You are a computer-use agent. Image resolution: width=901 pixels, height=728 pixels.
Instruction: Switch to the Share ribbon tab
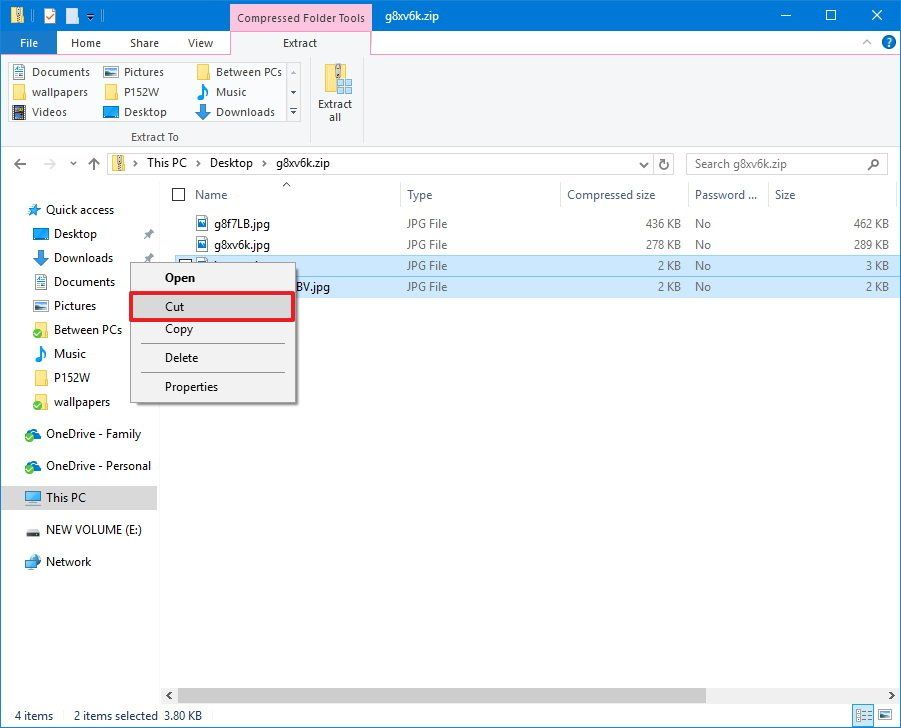click(x=143, y=43)
